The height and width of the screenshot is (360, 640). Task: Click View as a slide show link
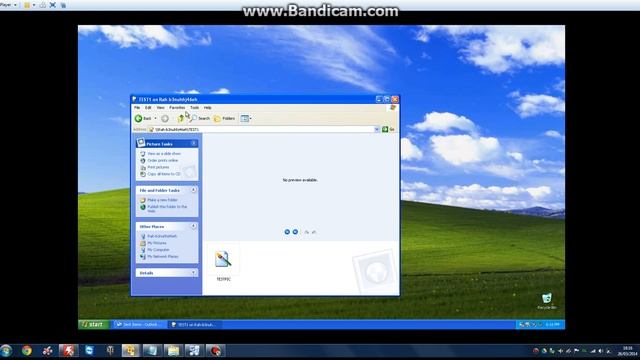click(x=164, y=153)
